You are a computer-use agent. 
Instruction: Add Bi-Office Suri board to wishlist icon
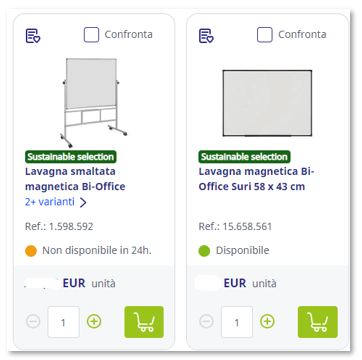206,36
